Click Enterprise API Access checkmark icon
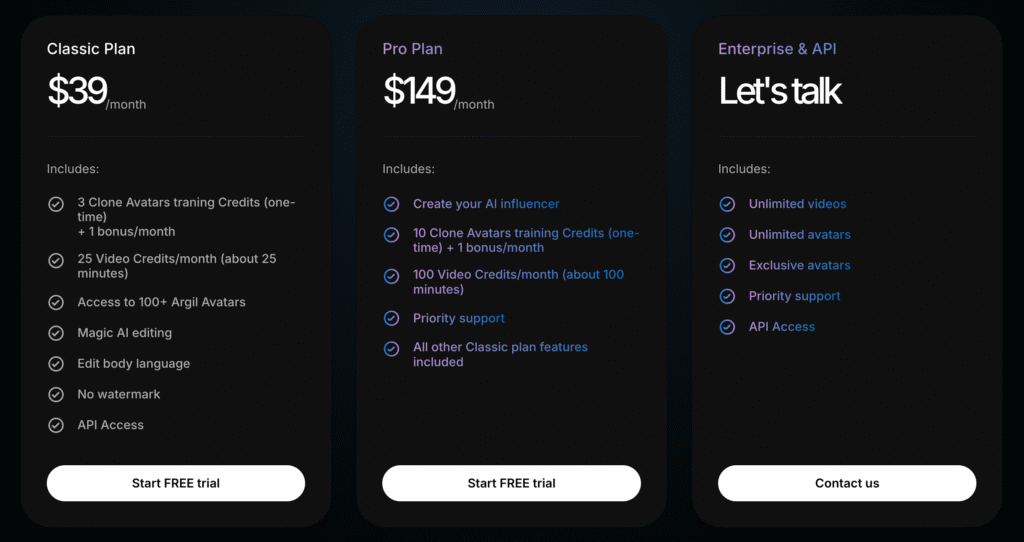The width and height of the screenshot is (1024, 542). 727,327
